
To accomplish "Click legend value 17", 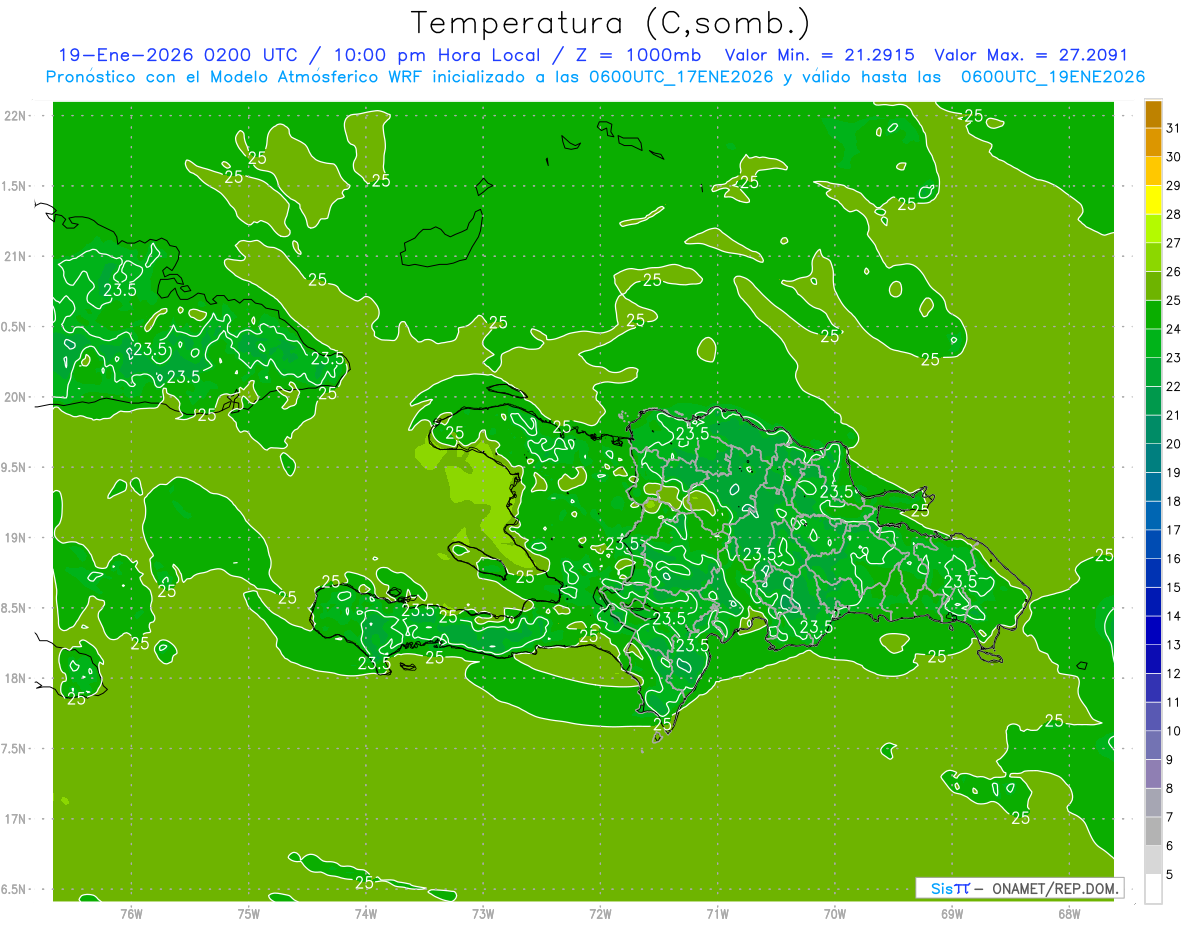I will click(x=1174, y=530).
